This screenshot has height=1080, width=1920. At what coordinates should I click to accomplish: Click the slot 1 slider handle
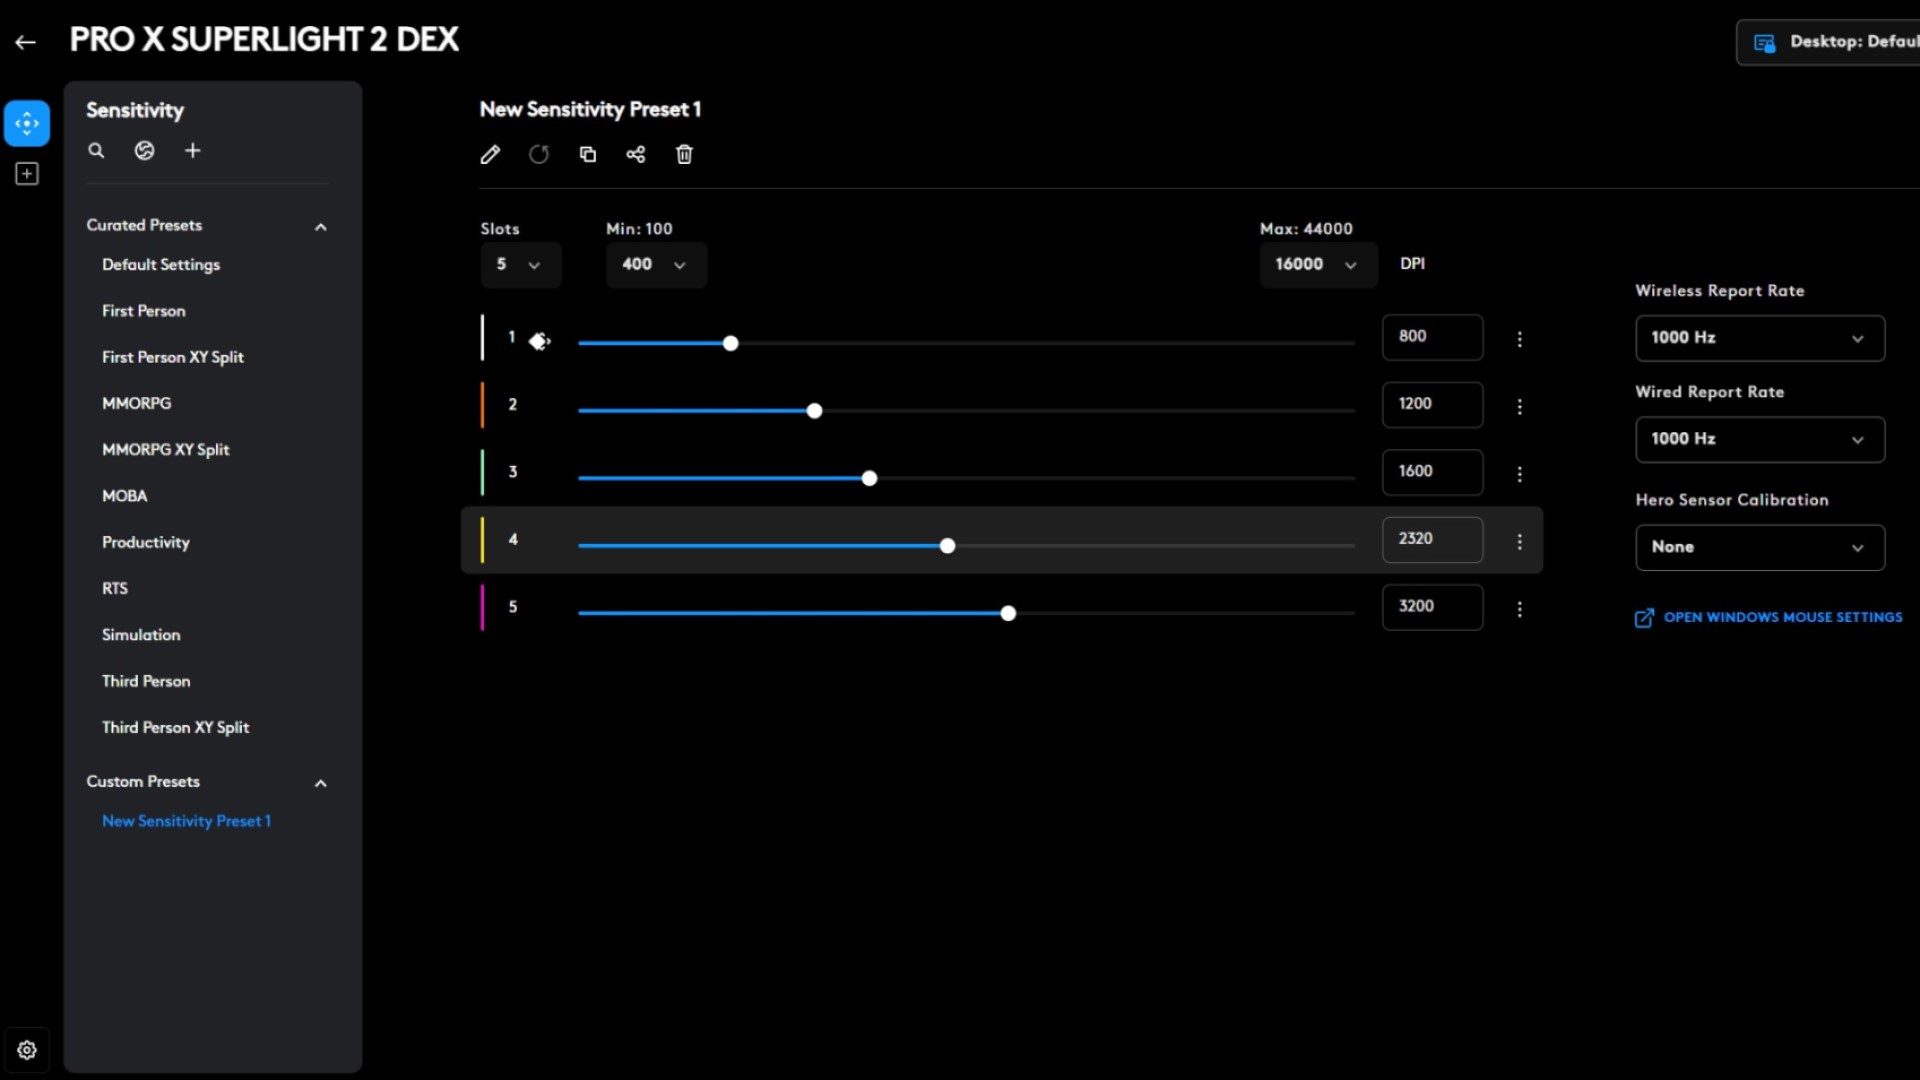tap(731, 344)
